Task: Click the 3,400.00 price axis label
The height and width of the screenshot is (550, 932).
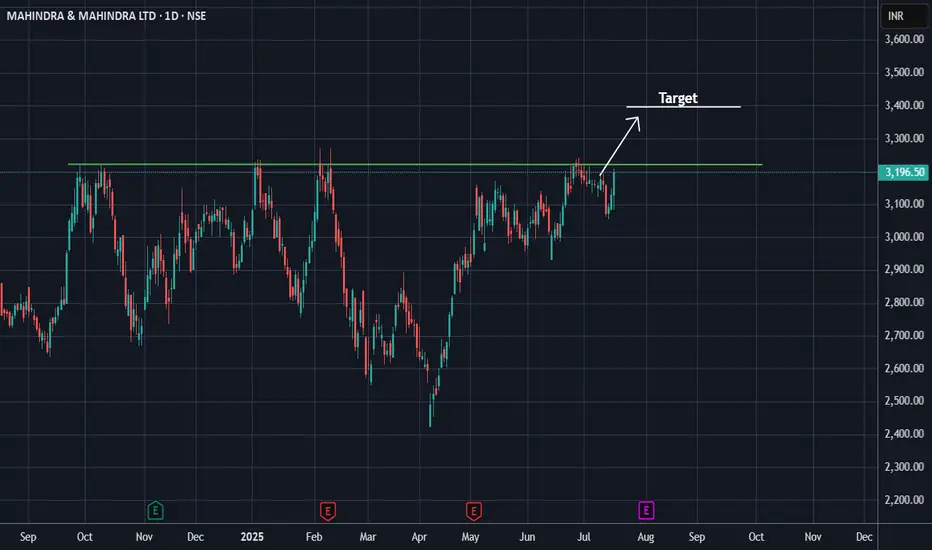Action: (904, 105)
